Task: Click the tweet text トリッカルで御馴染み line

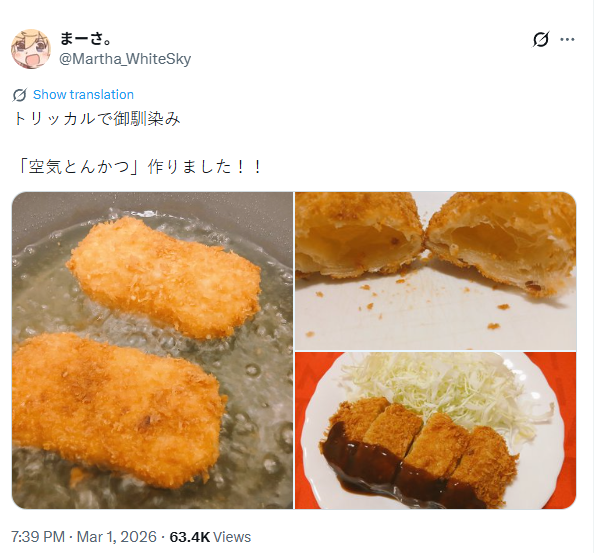Action: tap(97, 119)
